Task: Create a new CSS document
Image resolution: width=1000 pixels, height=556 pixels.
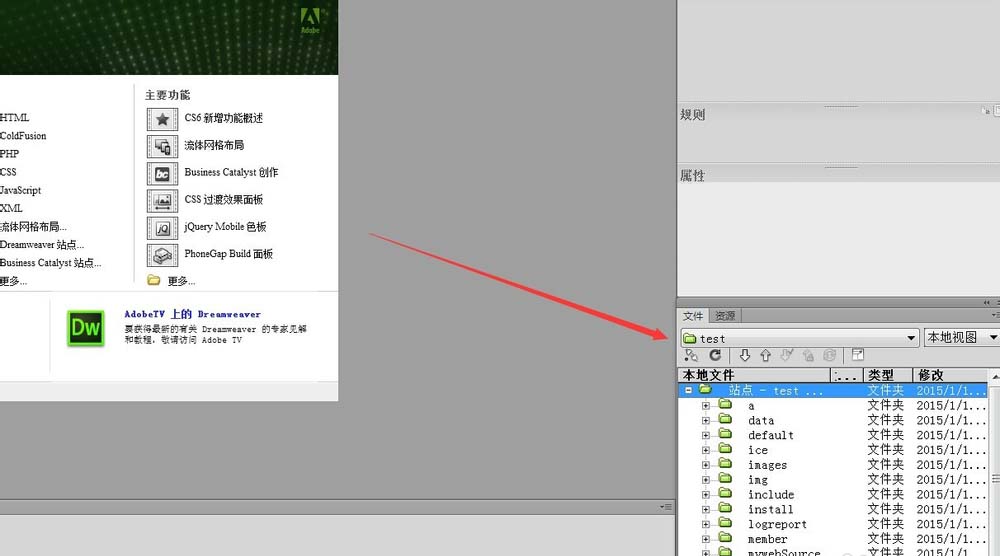Action: point(8,172)
